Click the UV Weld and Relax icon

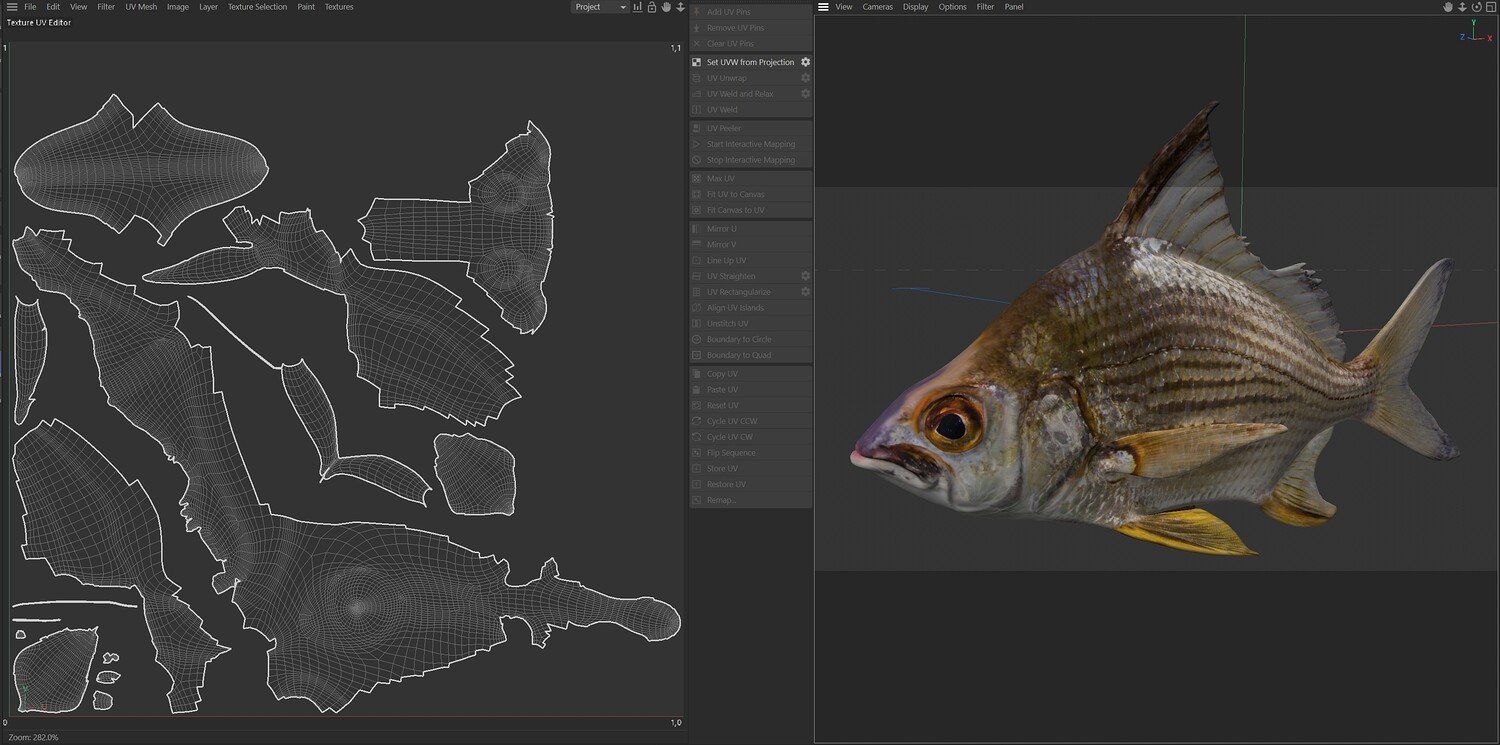pyautogui.click(x=697, y=94)
